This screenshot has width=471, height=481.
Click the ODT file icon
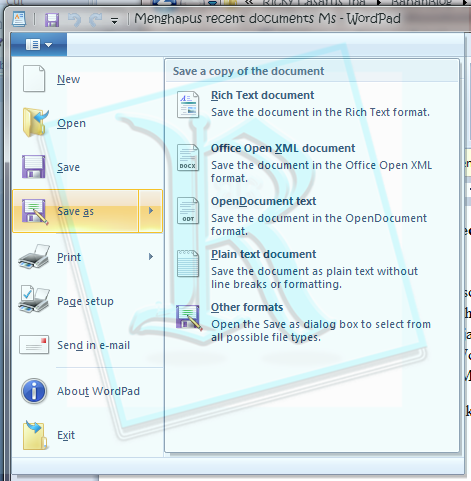[188, 211]
